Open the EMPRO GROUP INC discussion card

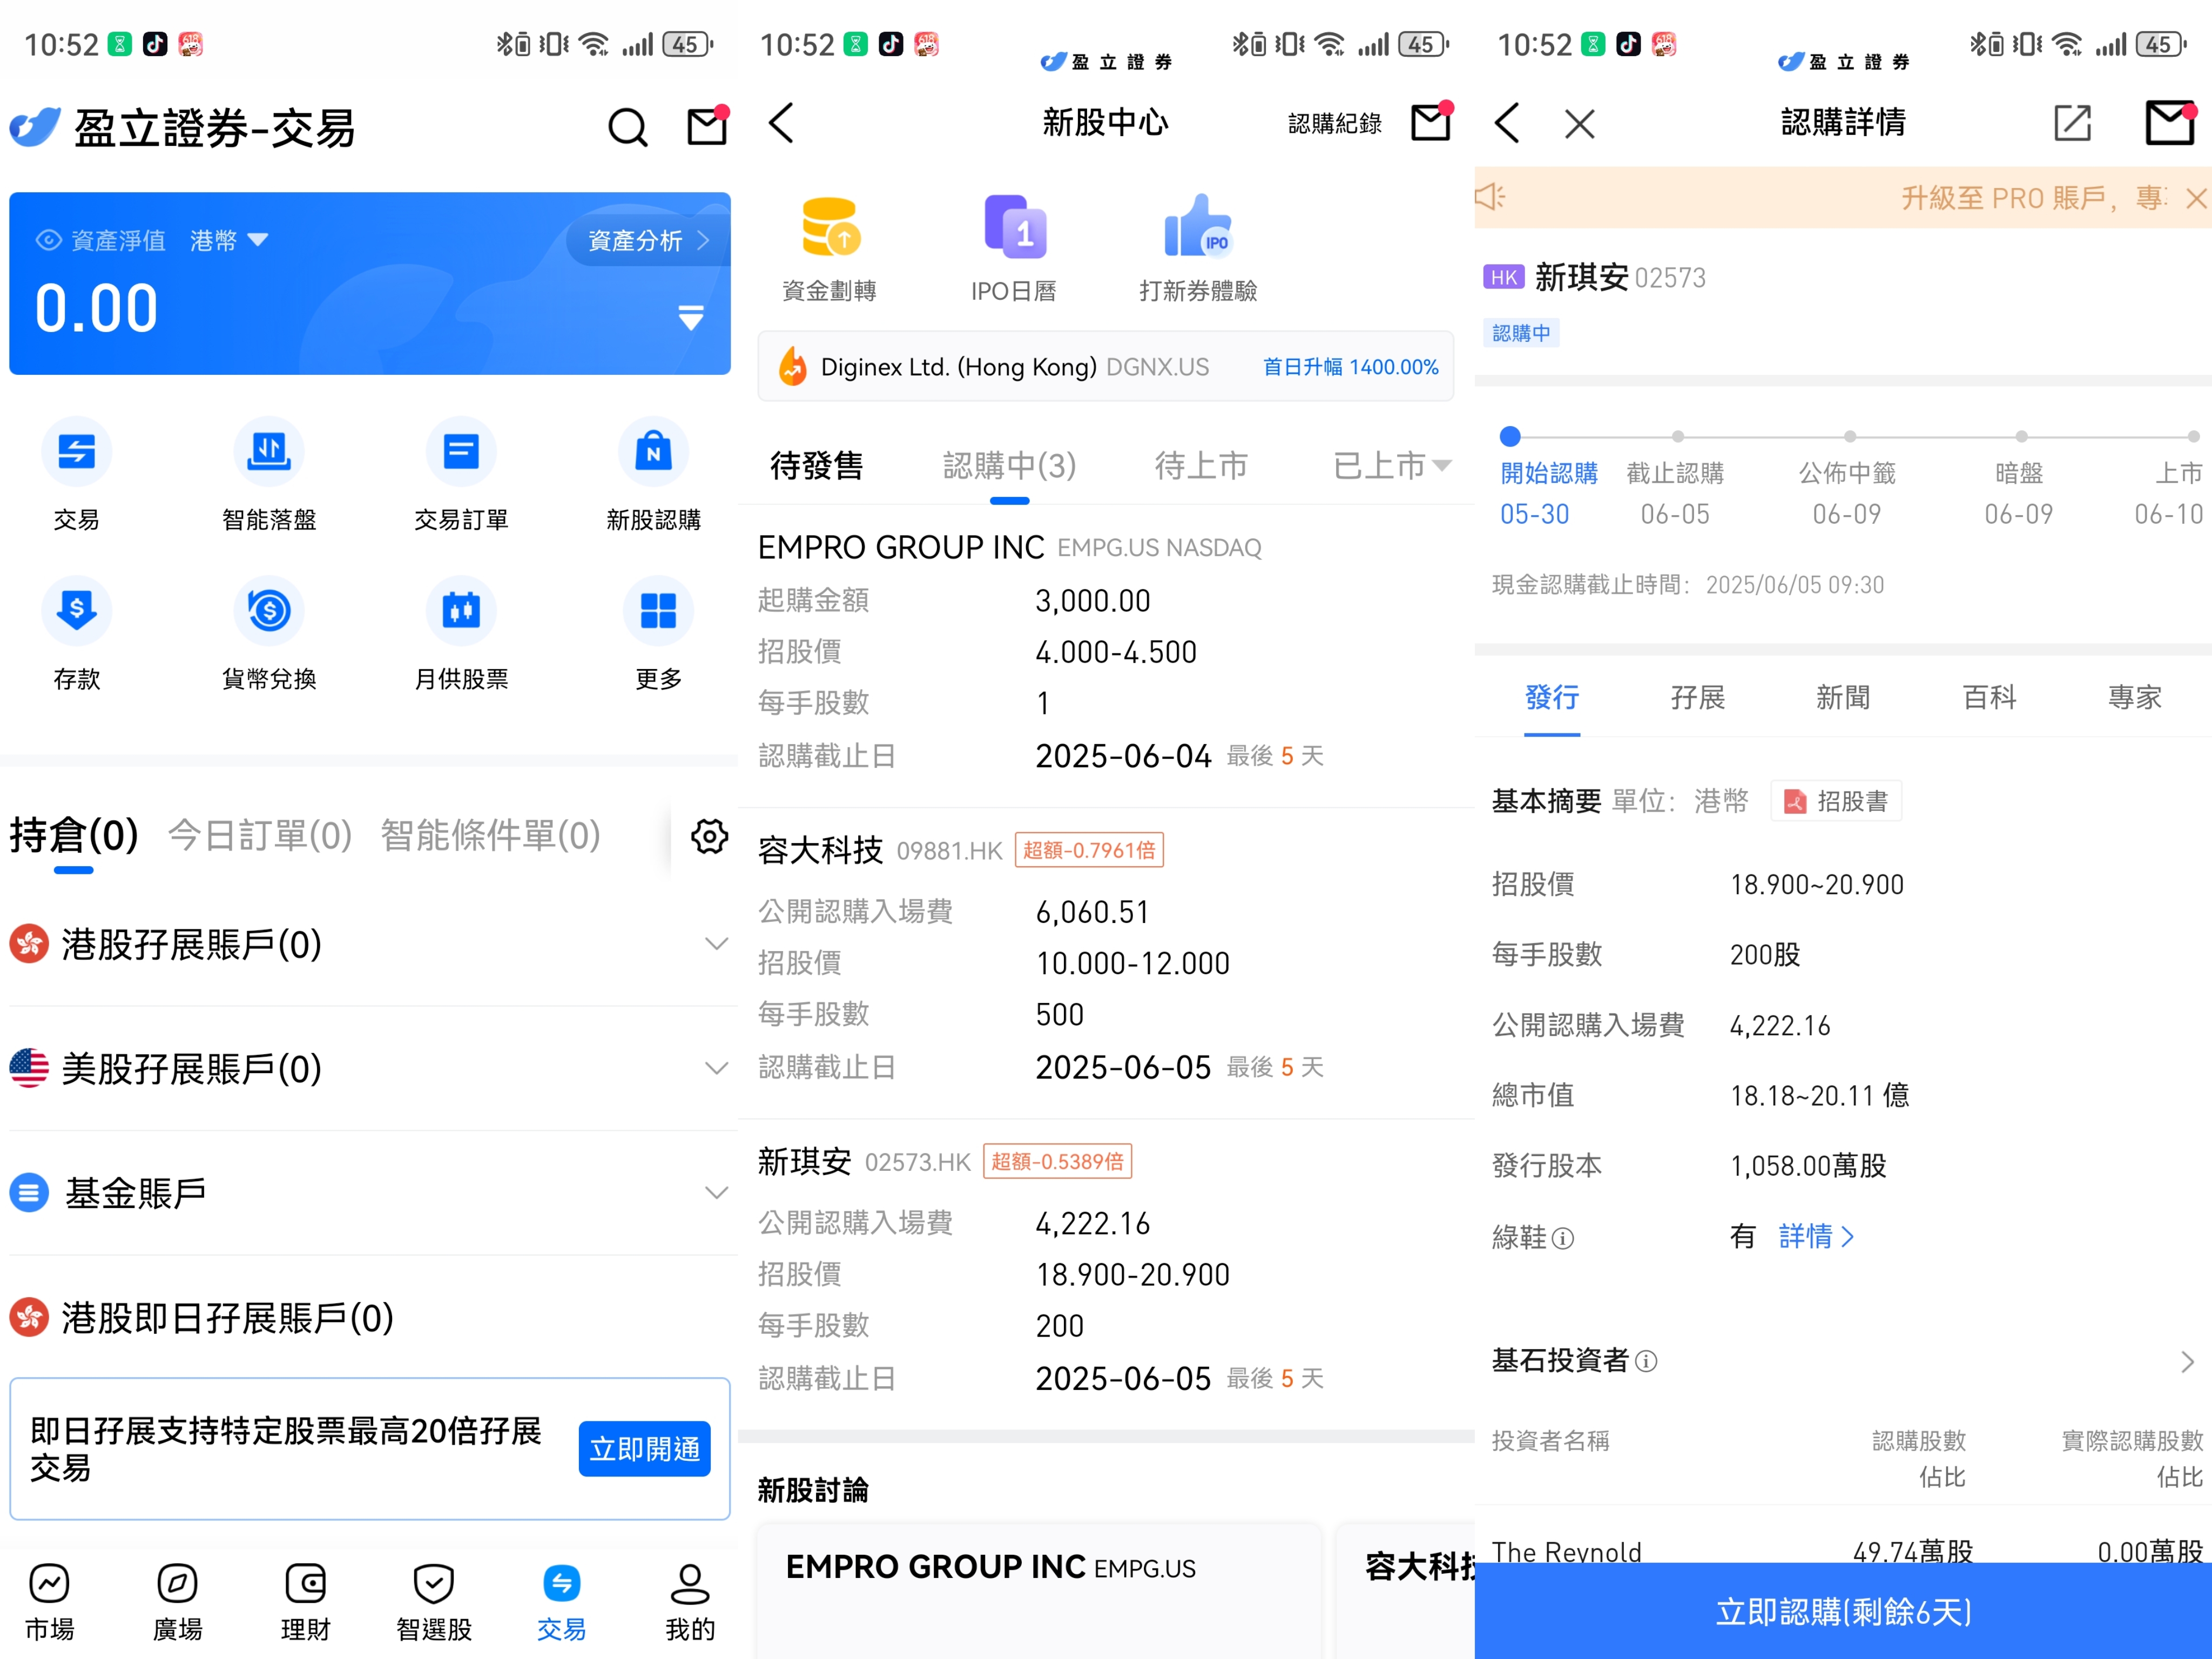[1040, 1590]
